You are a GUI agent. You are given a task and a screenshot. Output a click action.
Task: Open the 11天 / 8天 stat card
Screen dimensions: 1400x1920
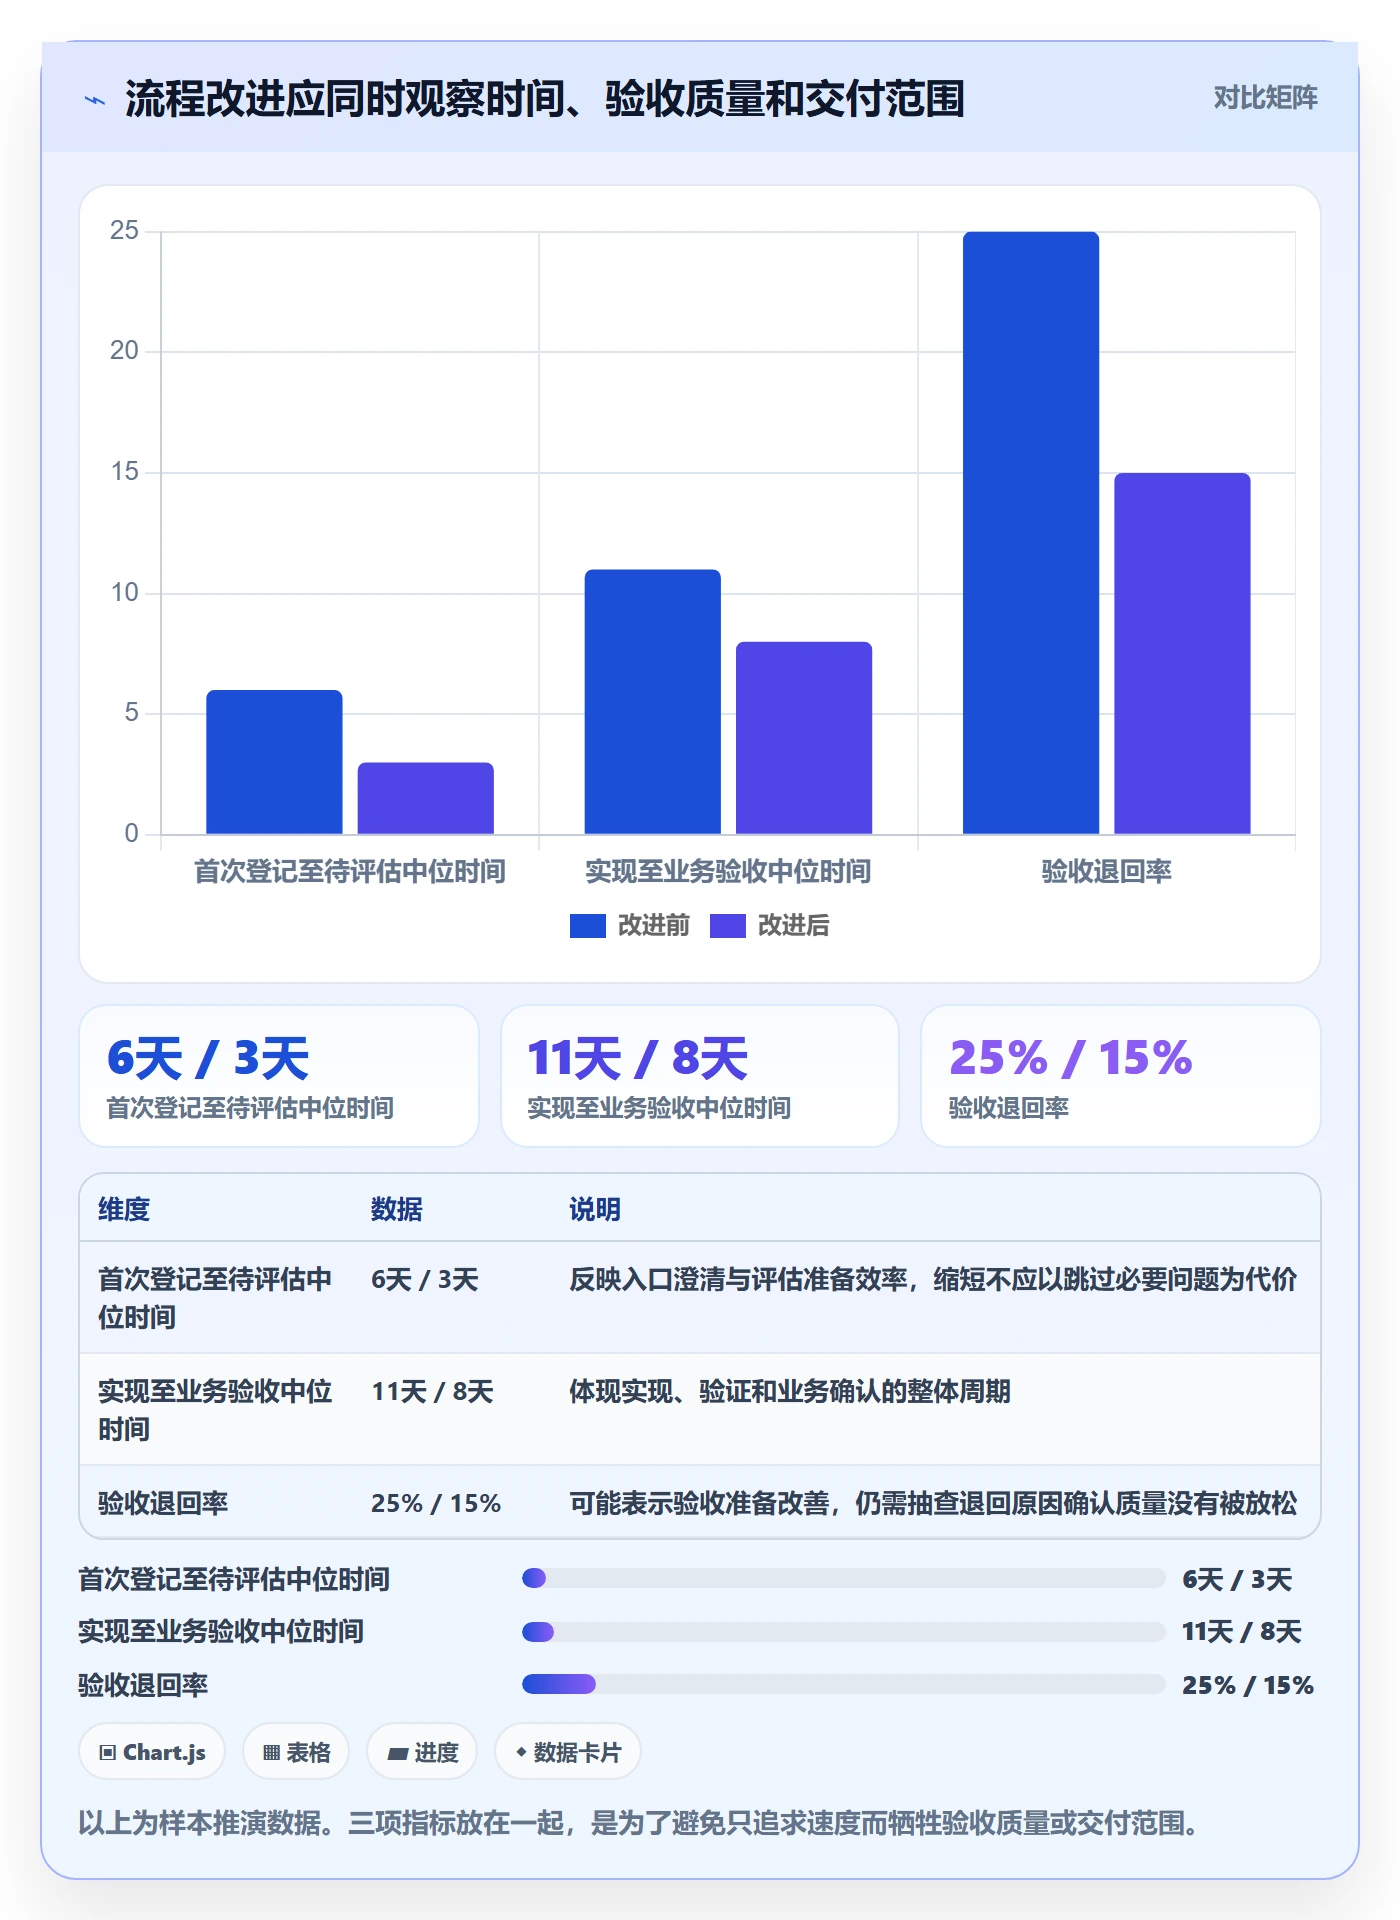[700, 1076]
